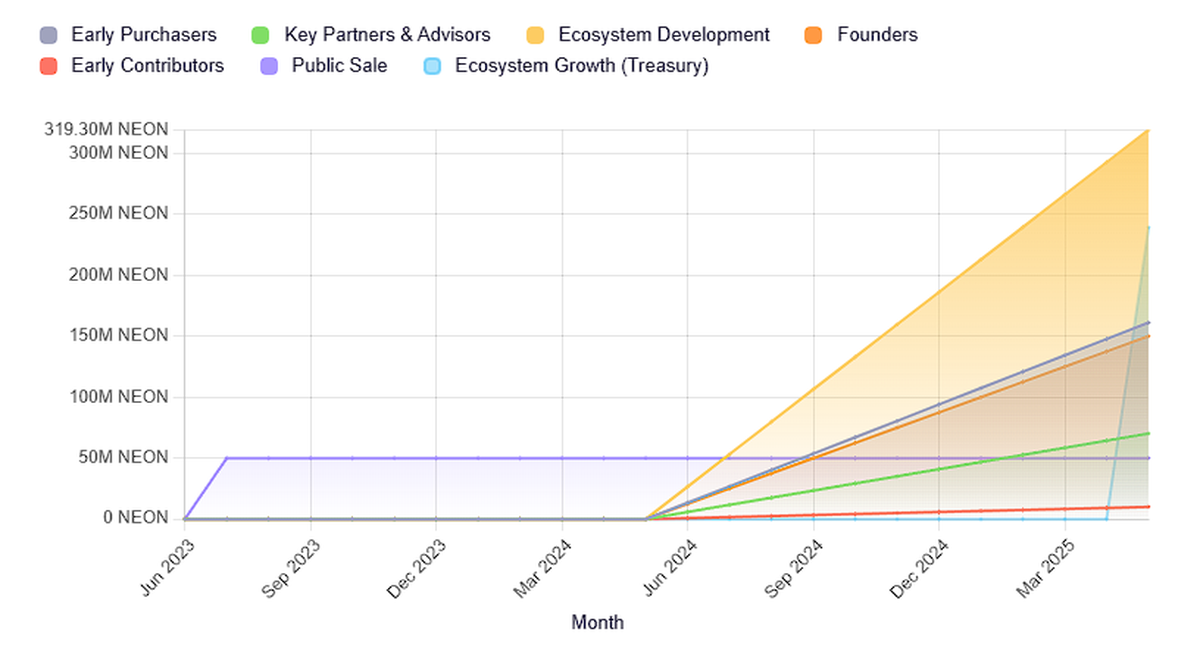
Task: Click the blue Ecosystem Growth (Treasury) swatch
Action: (x=432, y=66)
